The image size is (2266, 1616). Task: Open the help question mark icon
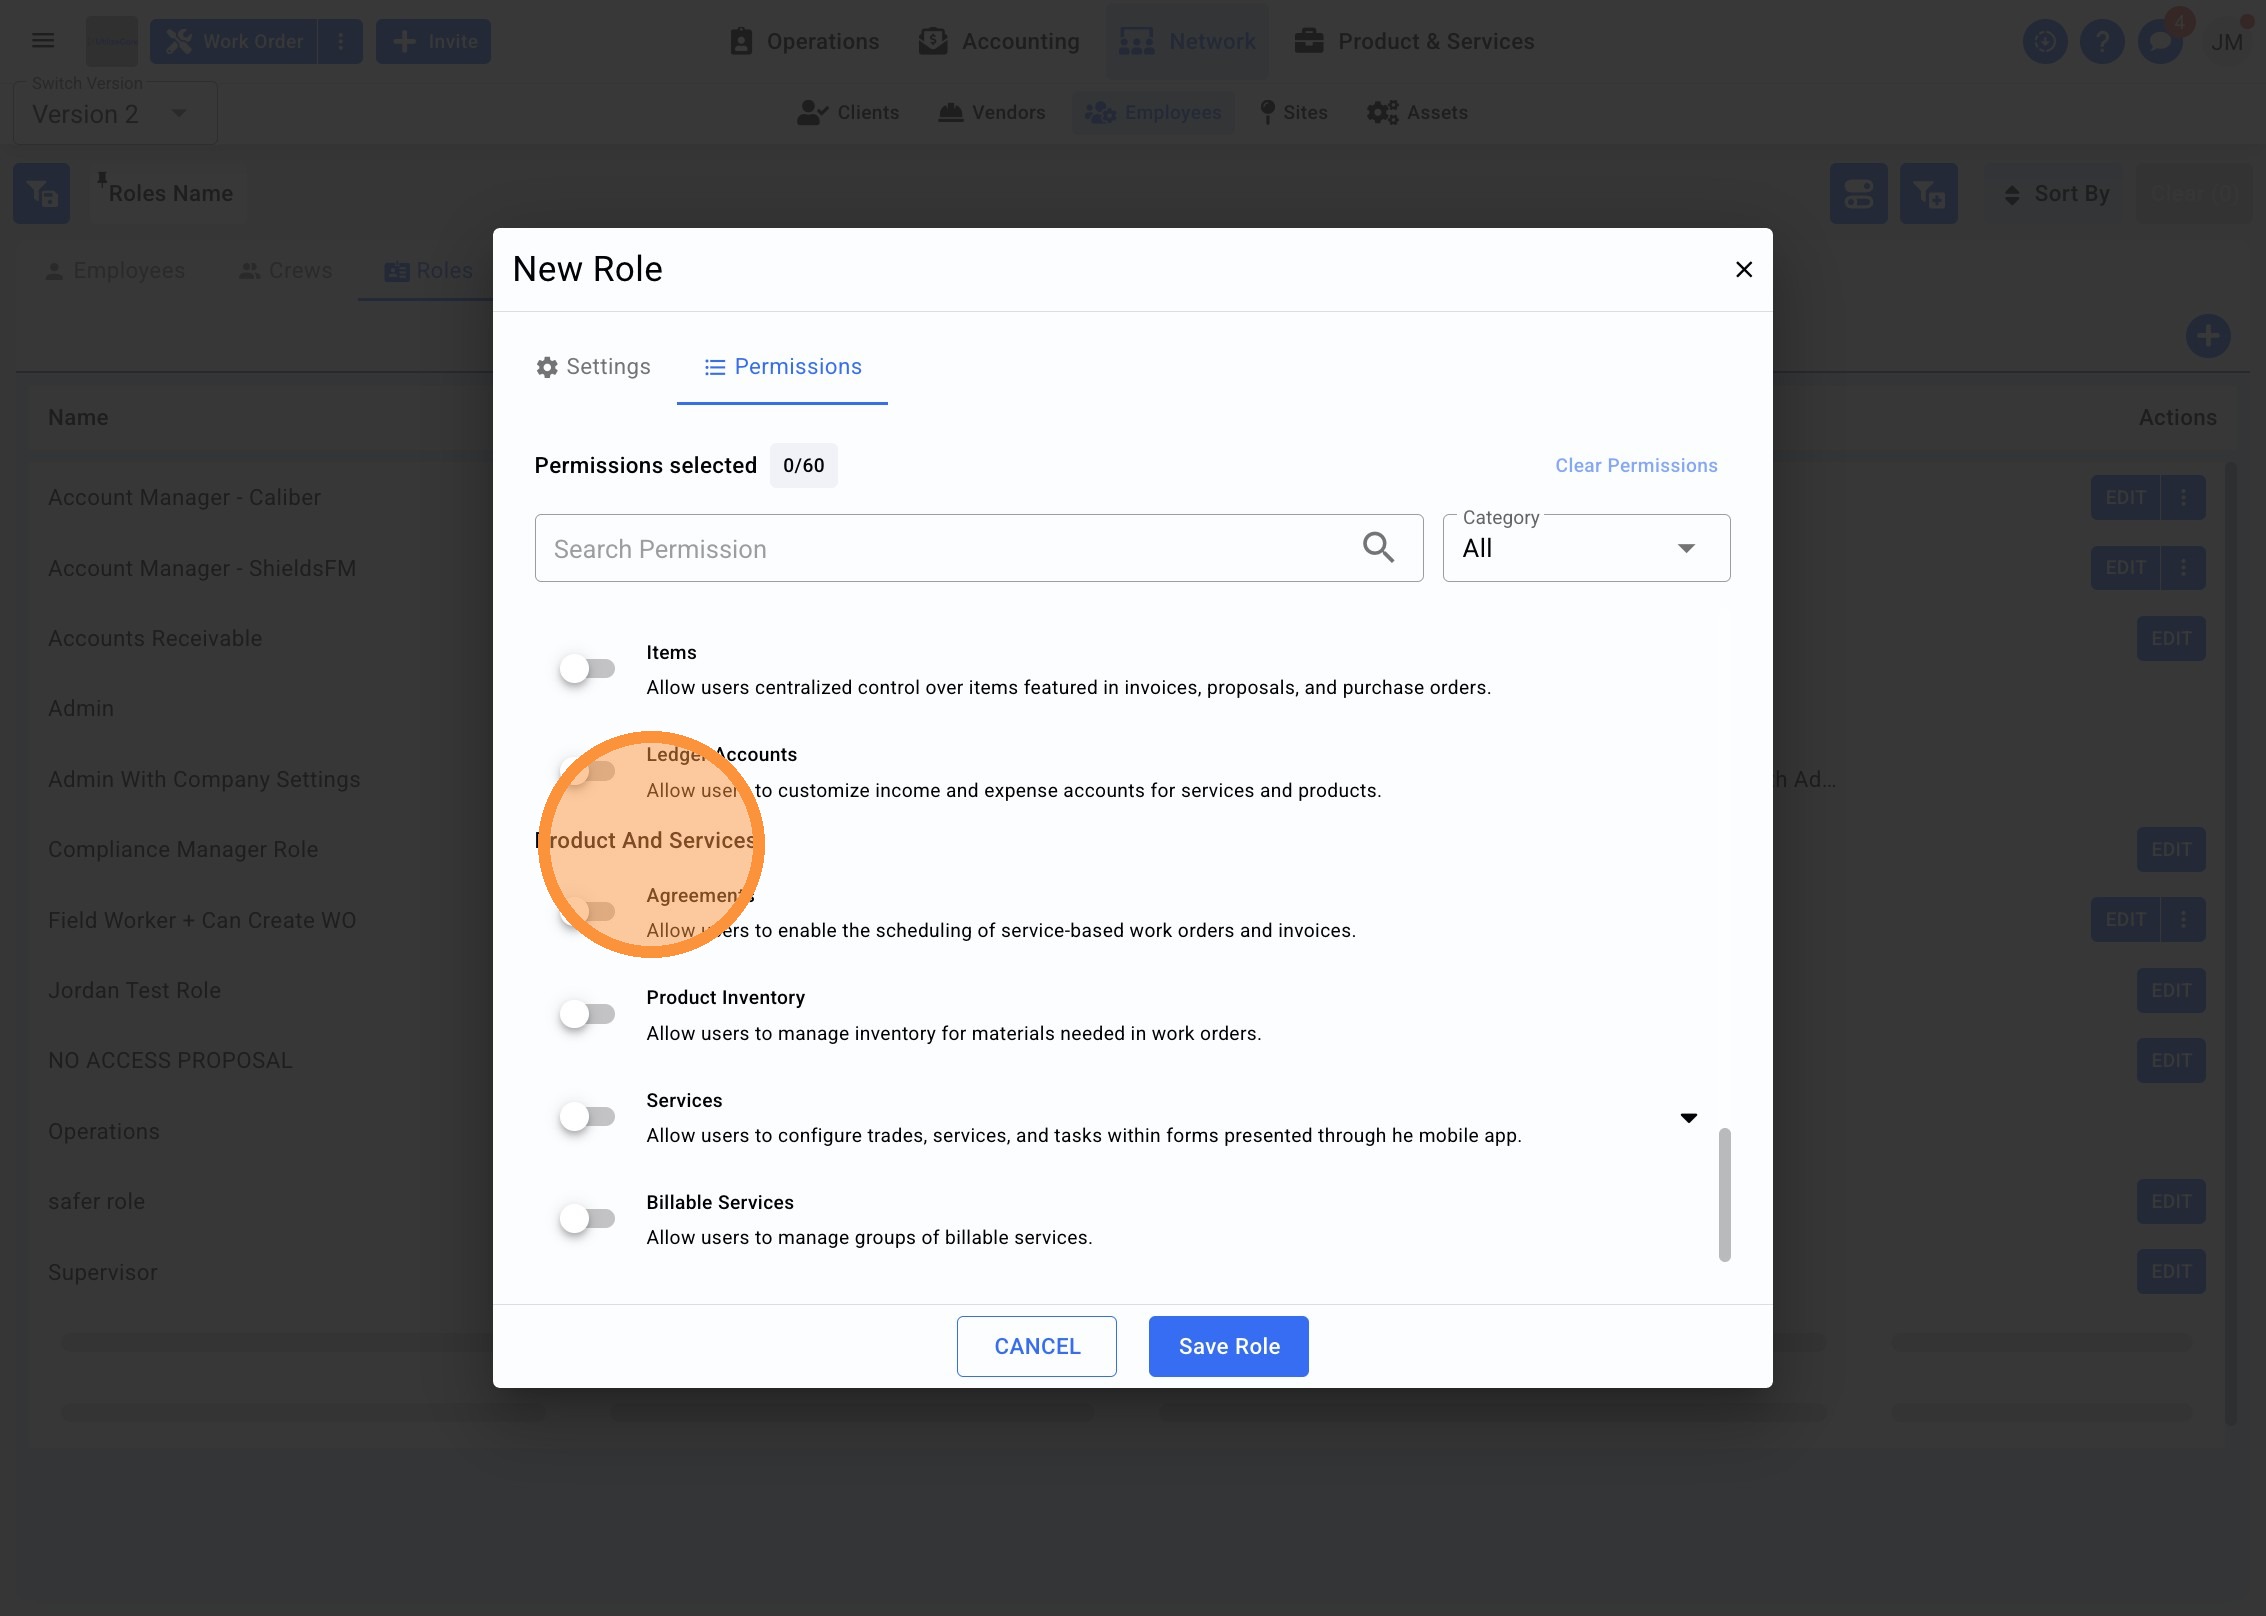tap(2102, 42)
